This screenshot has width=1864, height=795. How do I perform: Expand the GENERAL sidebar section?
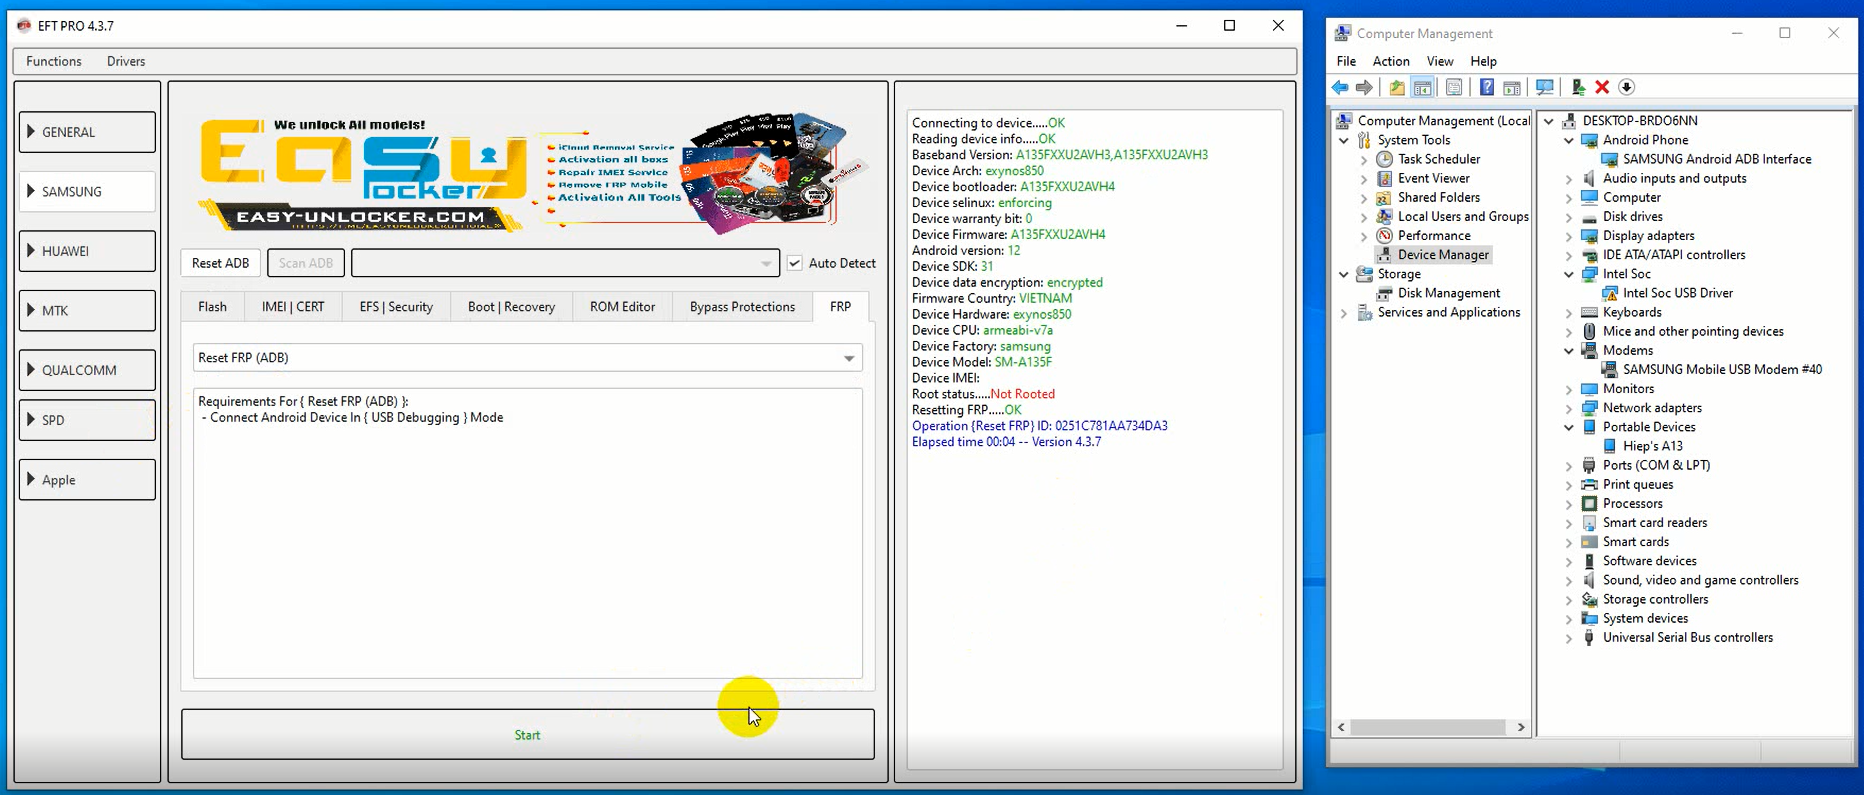(87, 132)
